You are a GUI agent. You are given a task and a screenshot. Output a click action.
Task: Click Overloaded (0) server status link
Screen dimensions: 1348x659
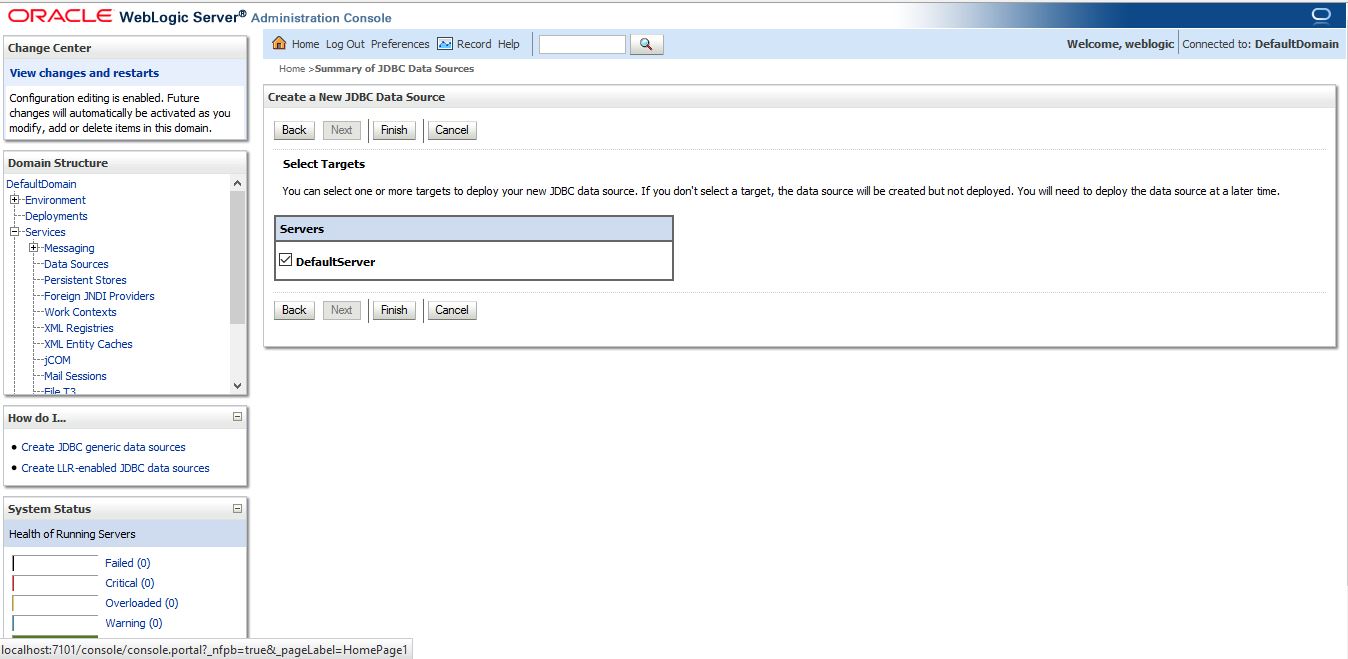(141, 603)
